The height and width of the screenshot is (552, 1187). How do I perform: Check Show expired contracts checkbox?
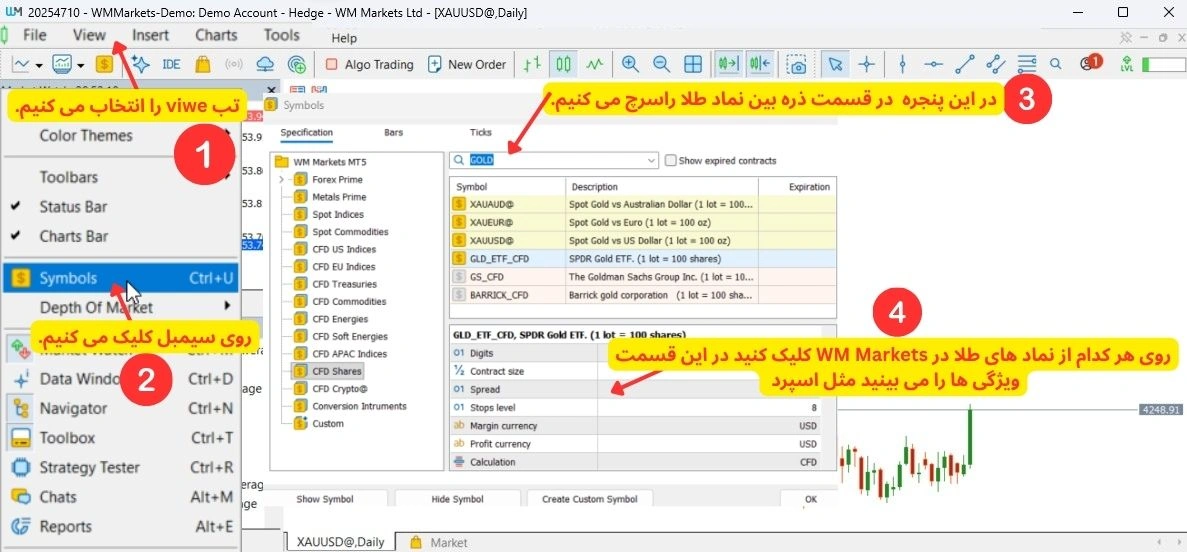(670, 161)
